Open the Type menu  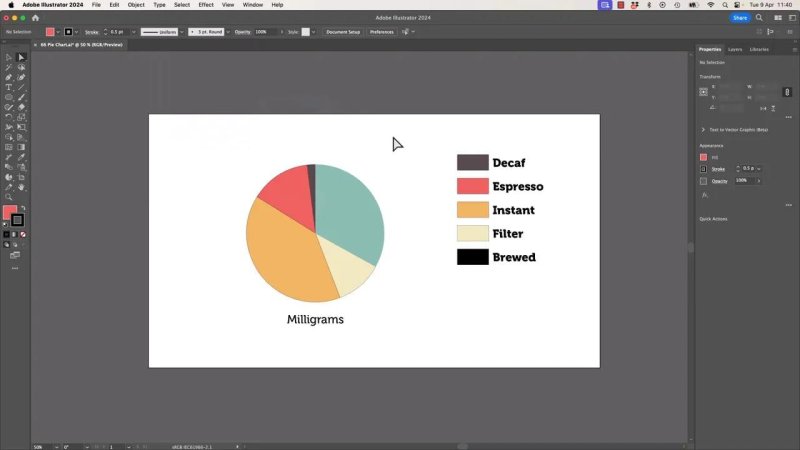coord(159,5)
